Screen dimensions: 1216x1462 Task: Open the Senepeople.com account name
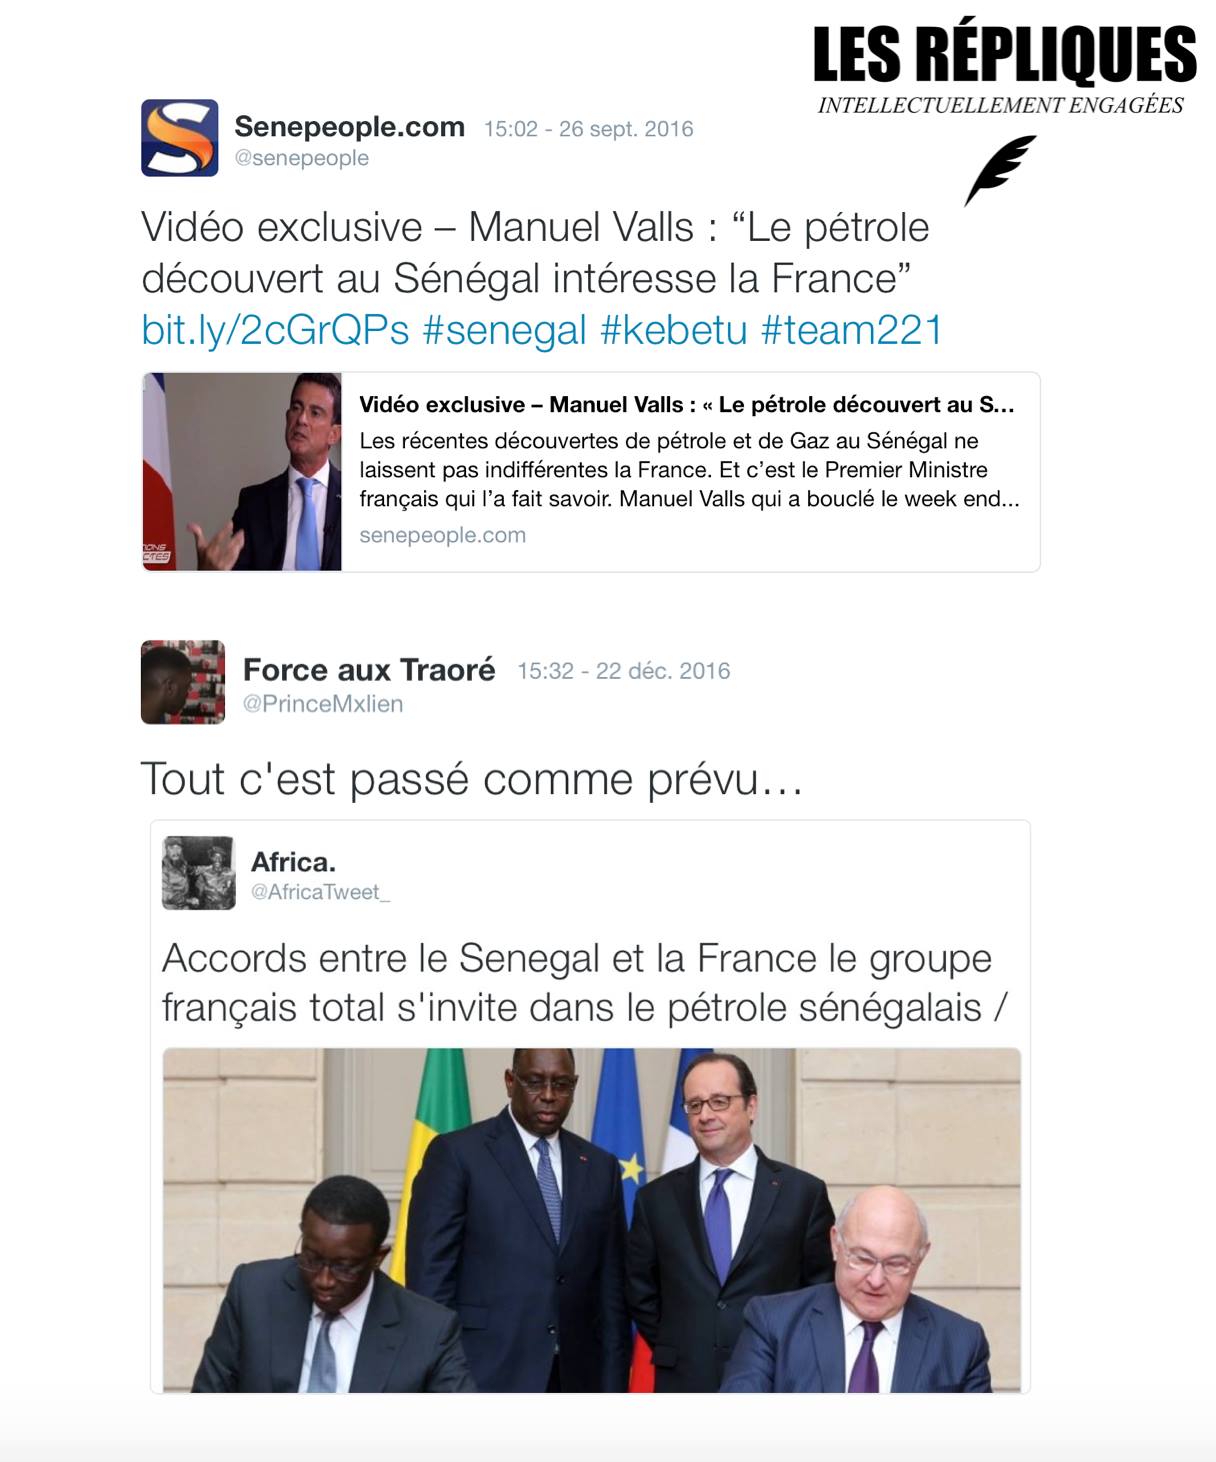(x=349, y=127)
